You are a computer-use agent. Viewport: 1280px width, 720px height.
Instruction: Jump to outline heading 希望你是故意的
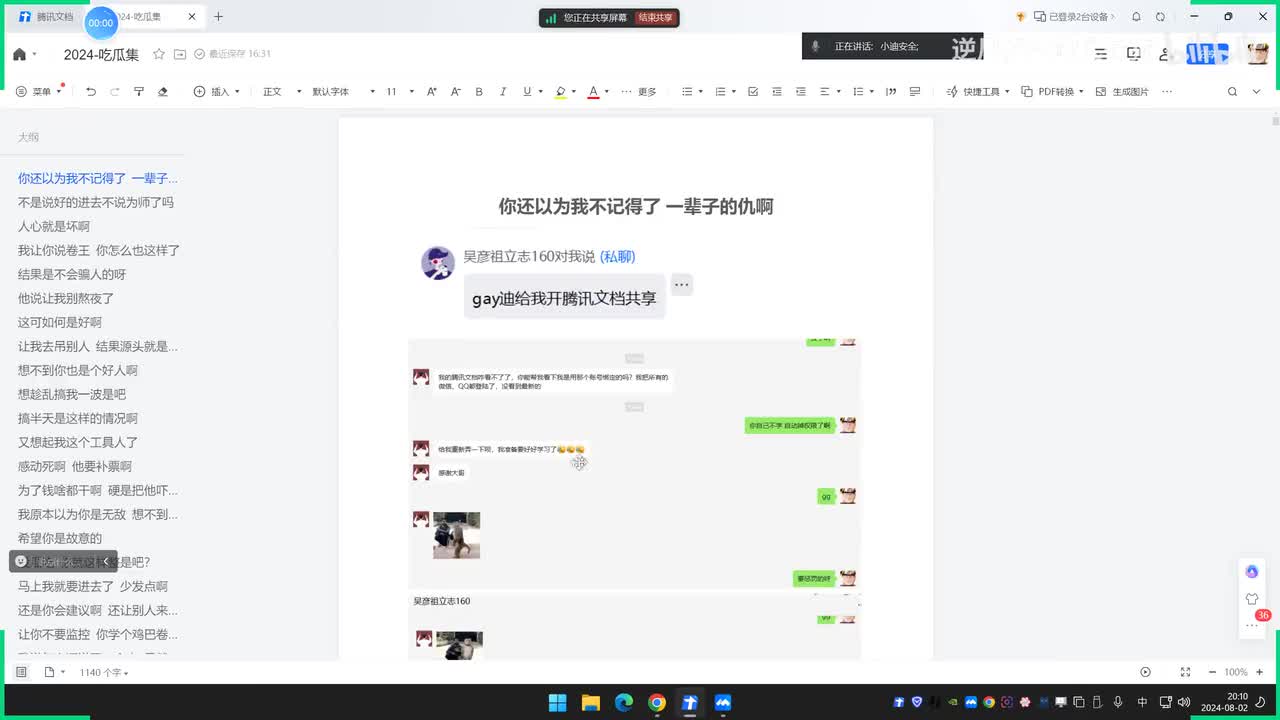(x=60, y=538)
